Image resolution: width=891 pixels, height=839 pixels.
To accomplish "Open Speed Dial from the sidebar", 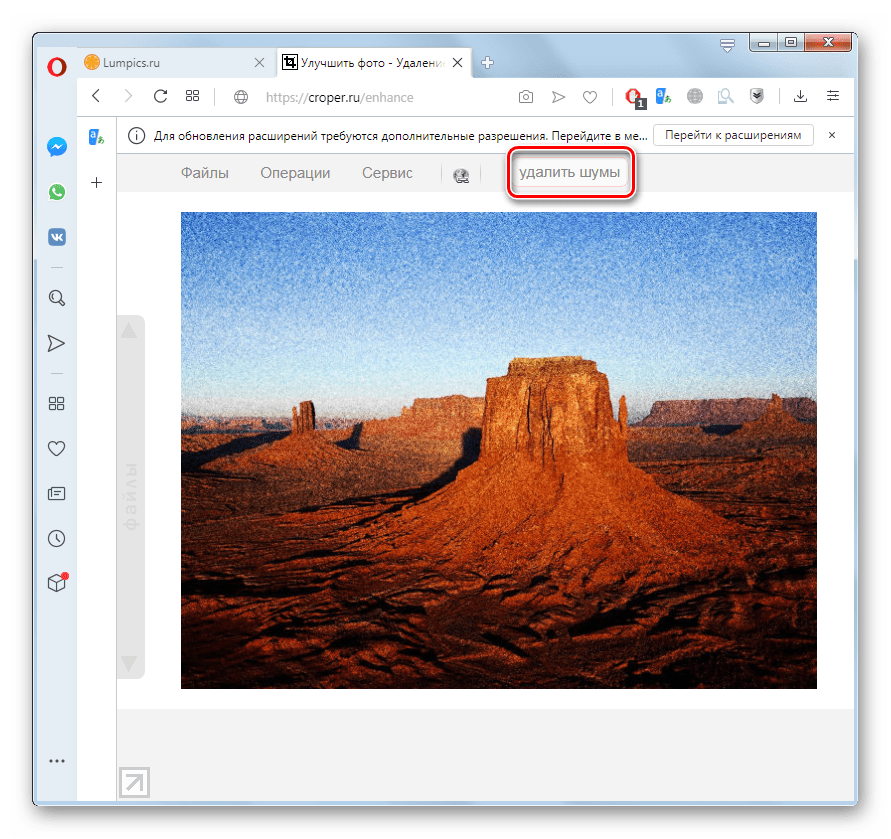I will pos(56,404).
